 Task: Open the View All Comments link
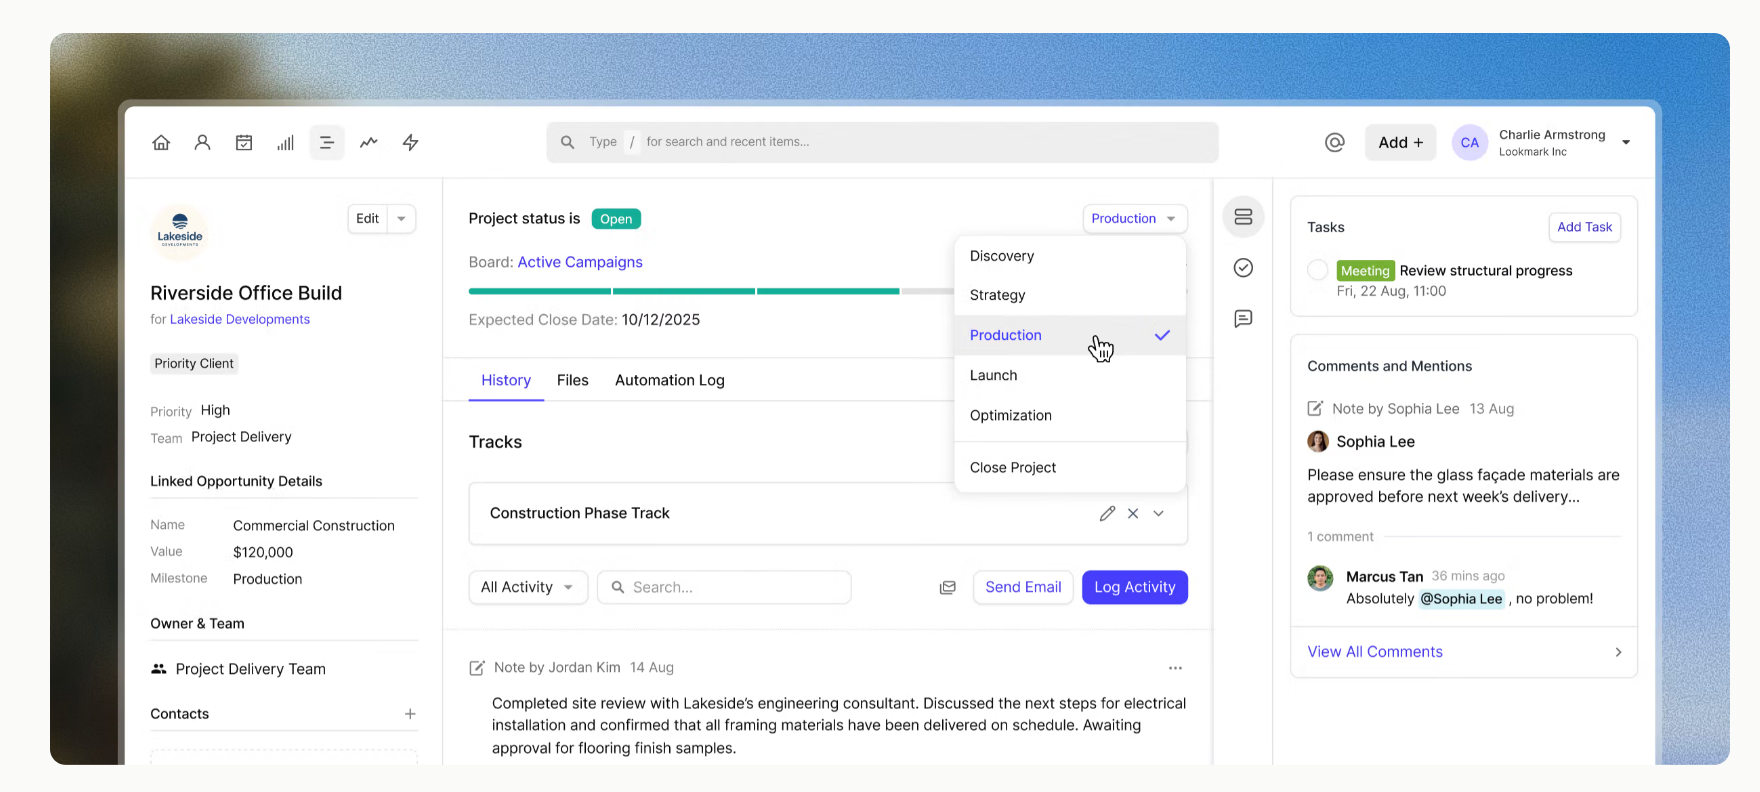[1375, 652]
